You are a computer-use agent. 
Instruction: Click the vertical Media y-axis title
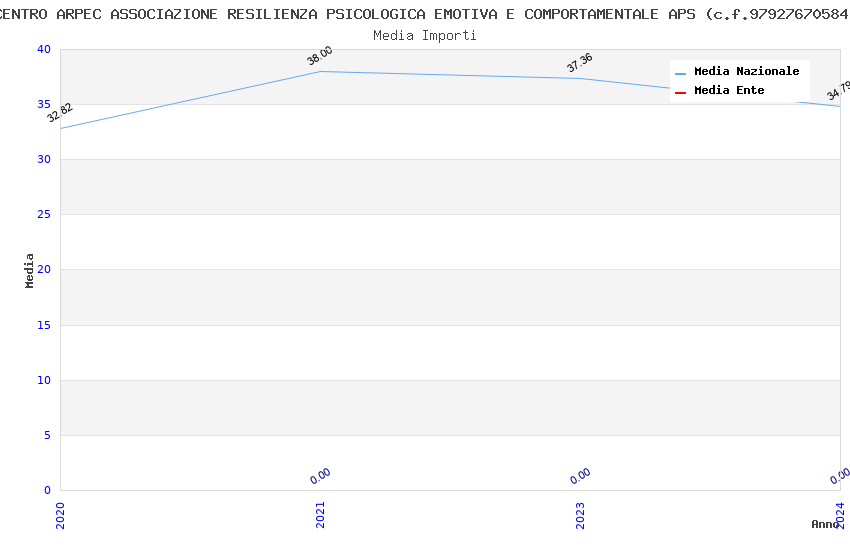[30, 270]
